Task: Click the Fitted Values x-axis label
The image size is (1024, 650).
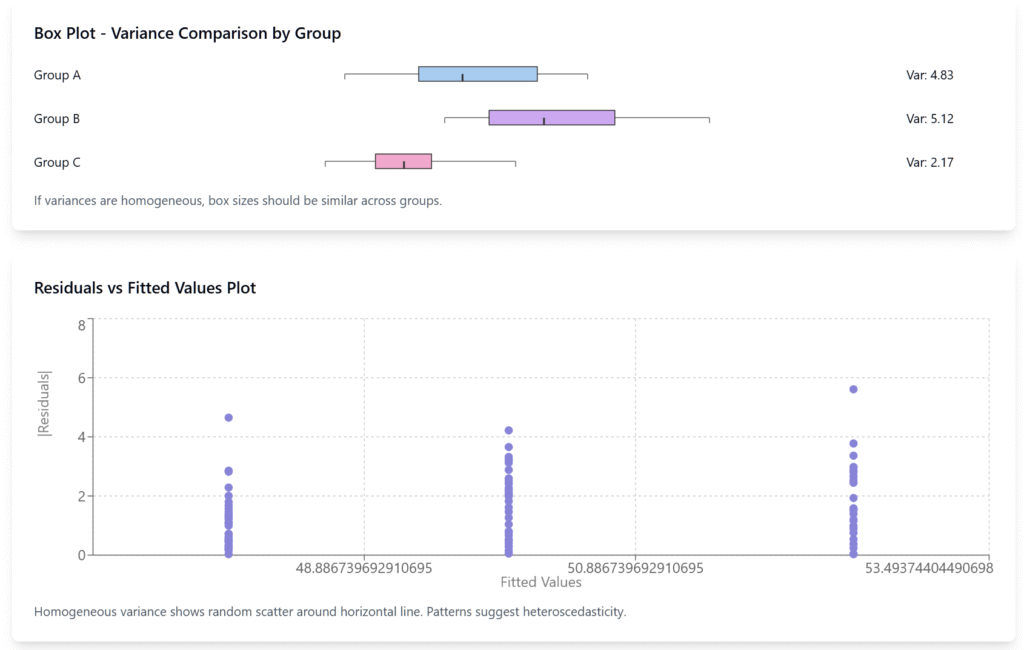Action: point(541,582)
